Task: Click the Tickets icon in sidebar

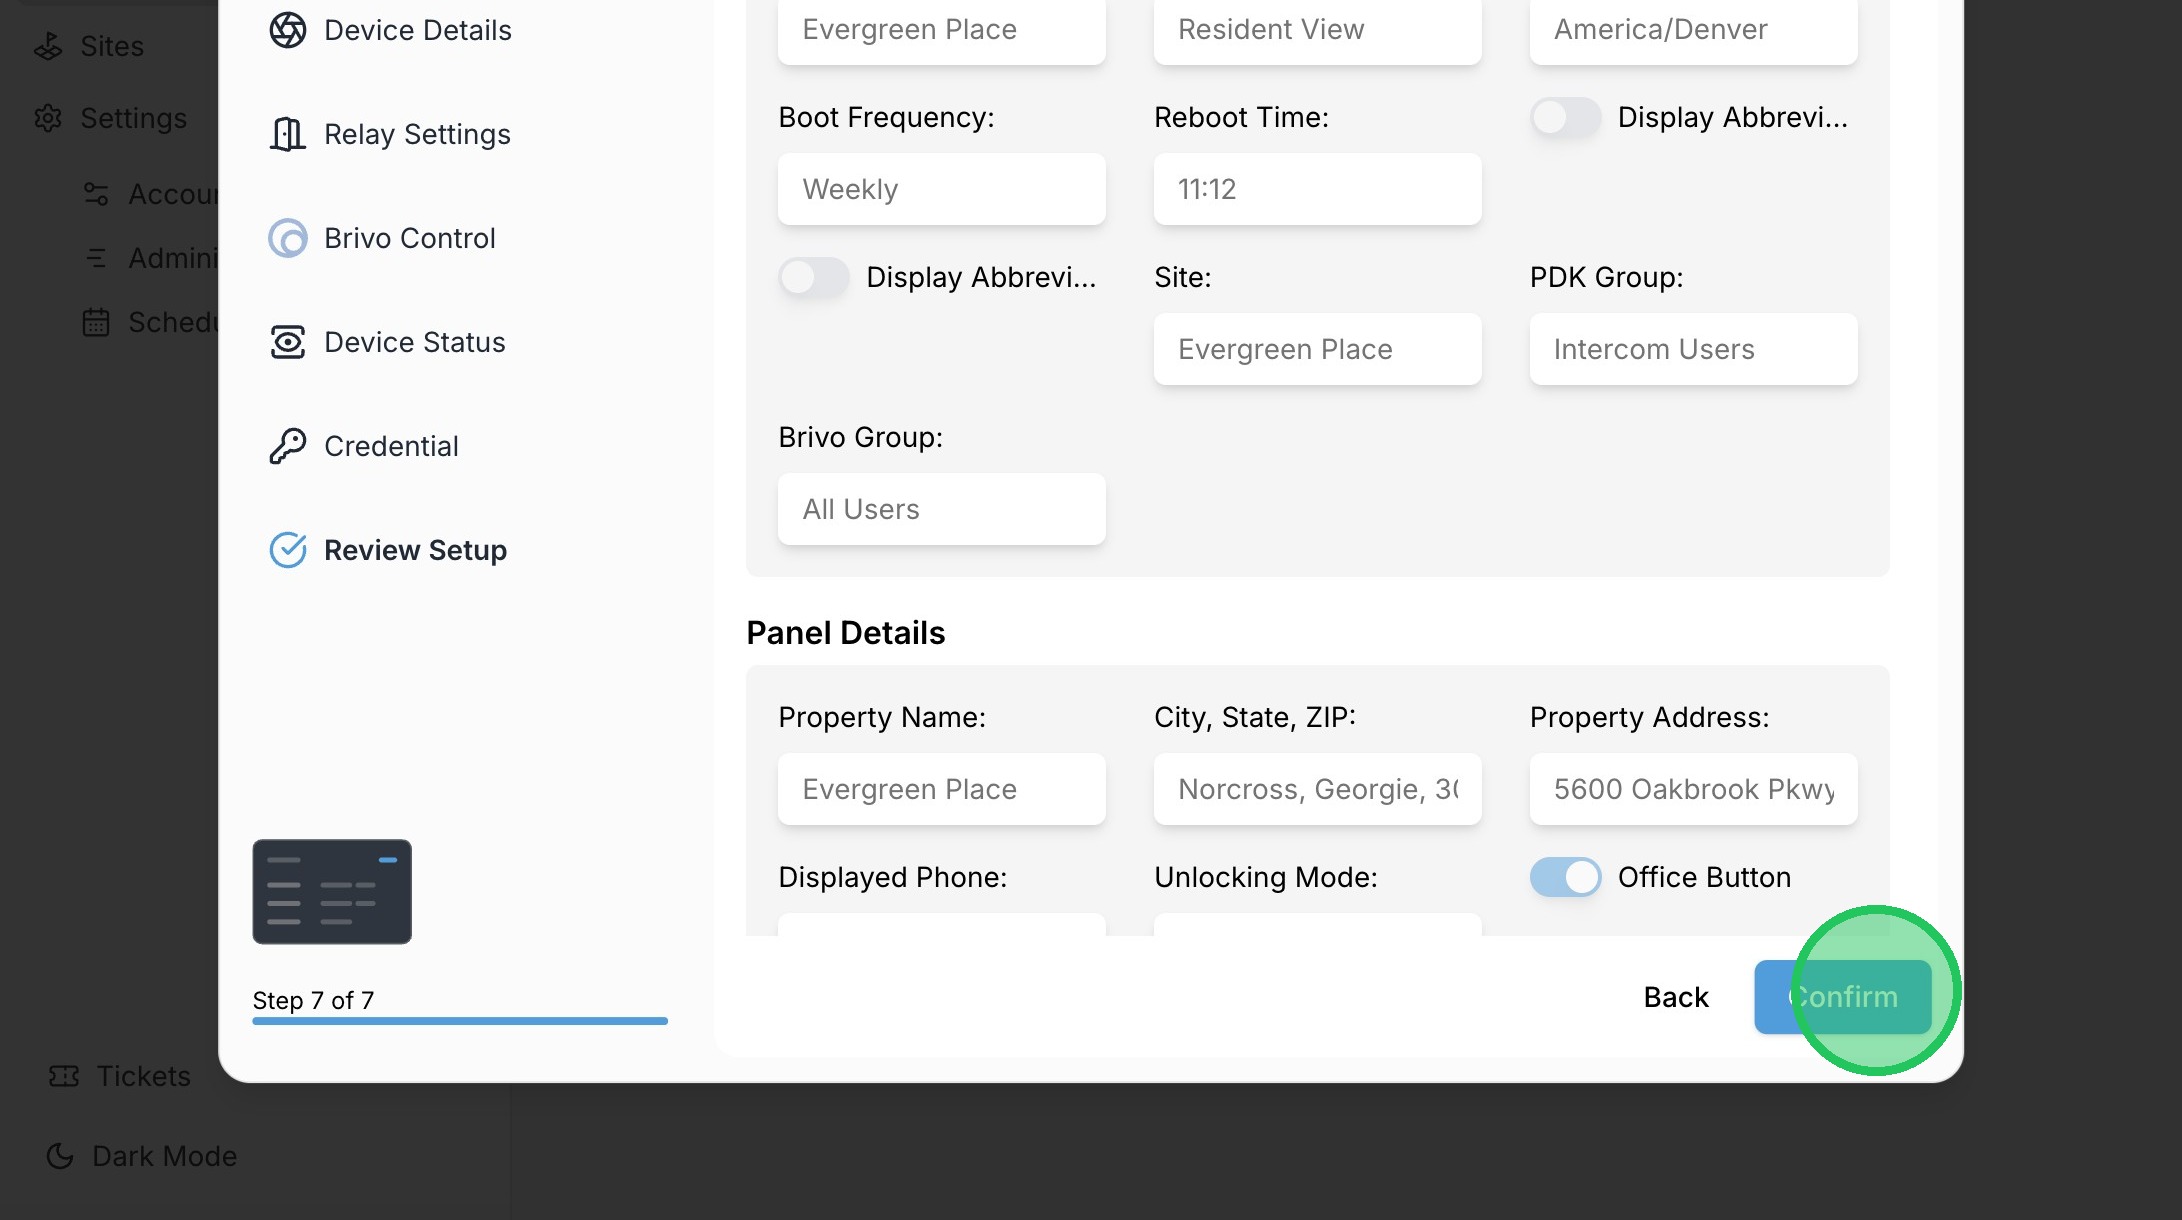Action: 64,1076
